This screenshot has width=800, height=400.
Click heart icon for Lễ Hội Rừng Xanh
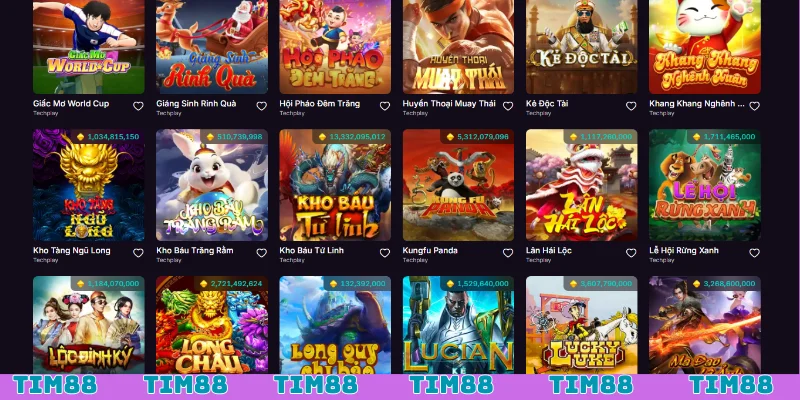point(754,253)
